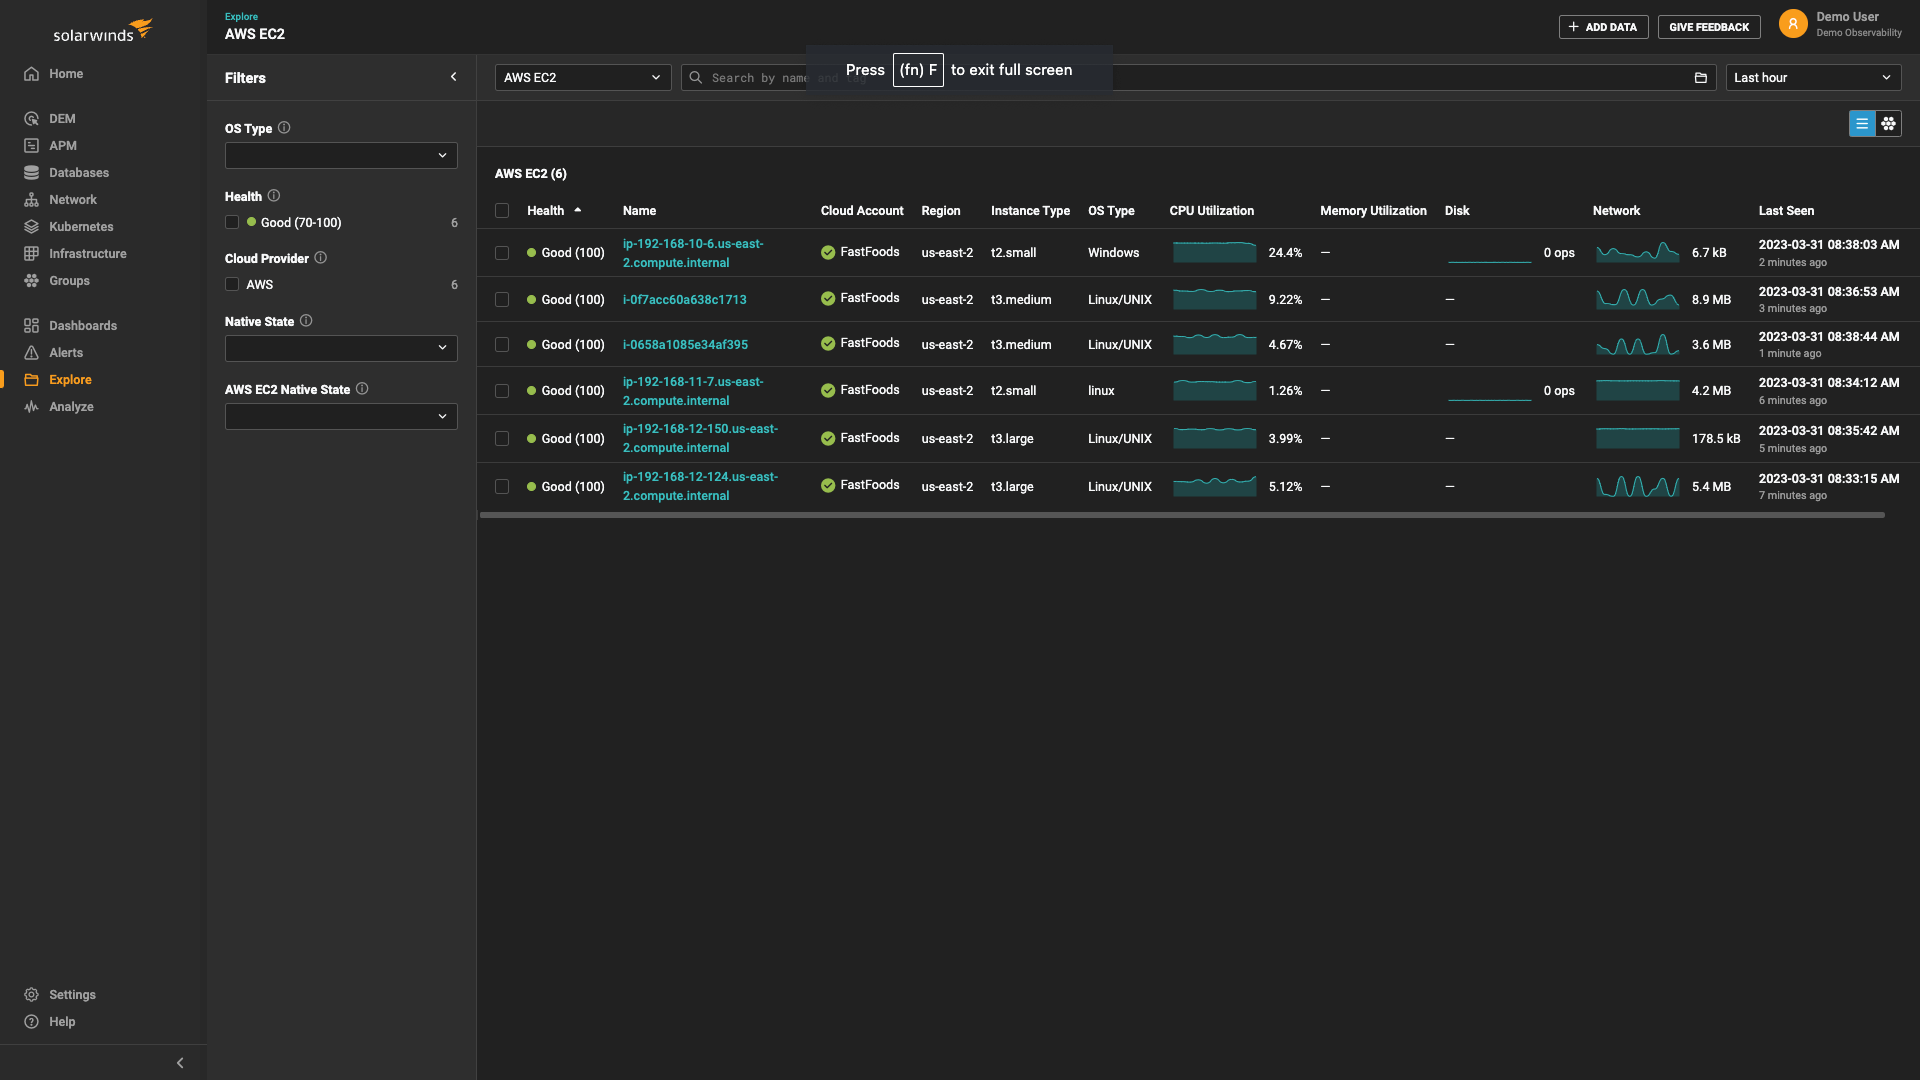Open instance i-0f7acc60a638c1713 details link
Image resolution: width=1920 pixels, height=1080 pixels.
[x=685, y=299]
